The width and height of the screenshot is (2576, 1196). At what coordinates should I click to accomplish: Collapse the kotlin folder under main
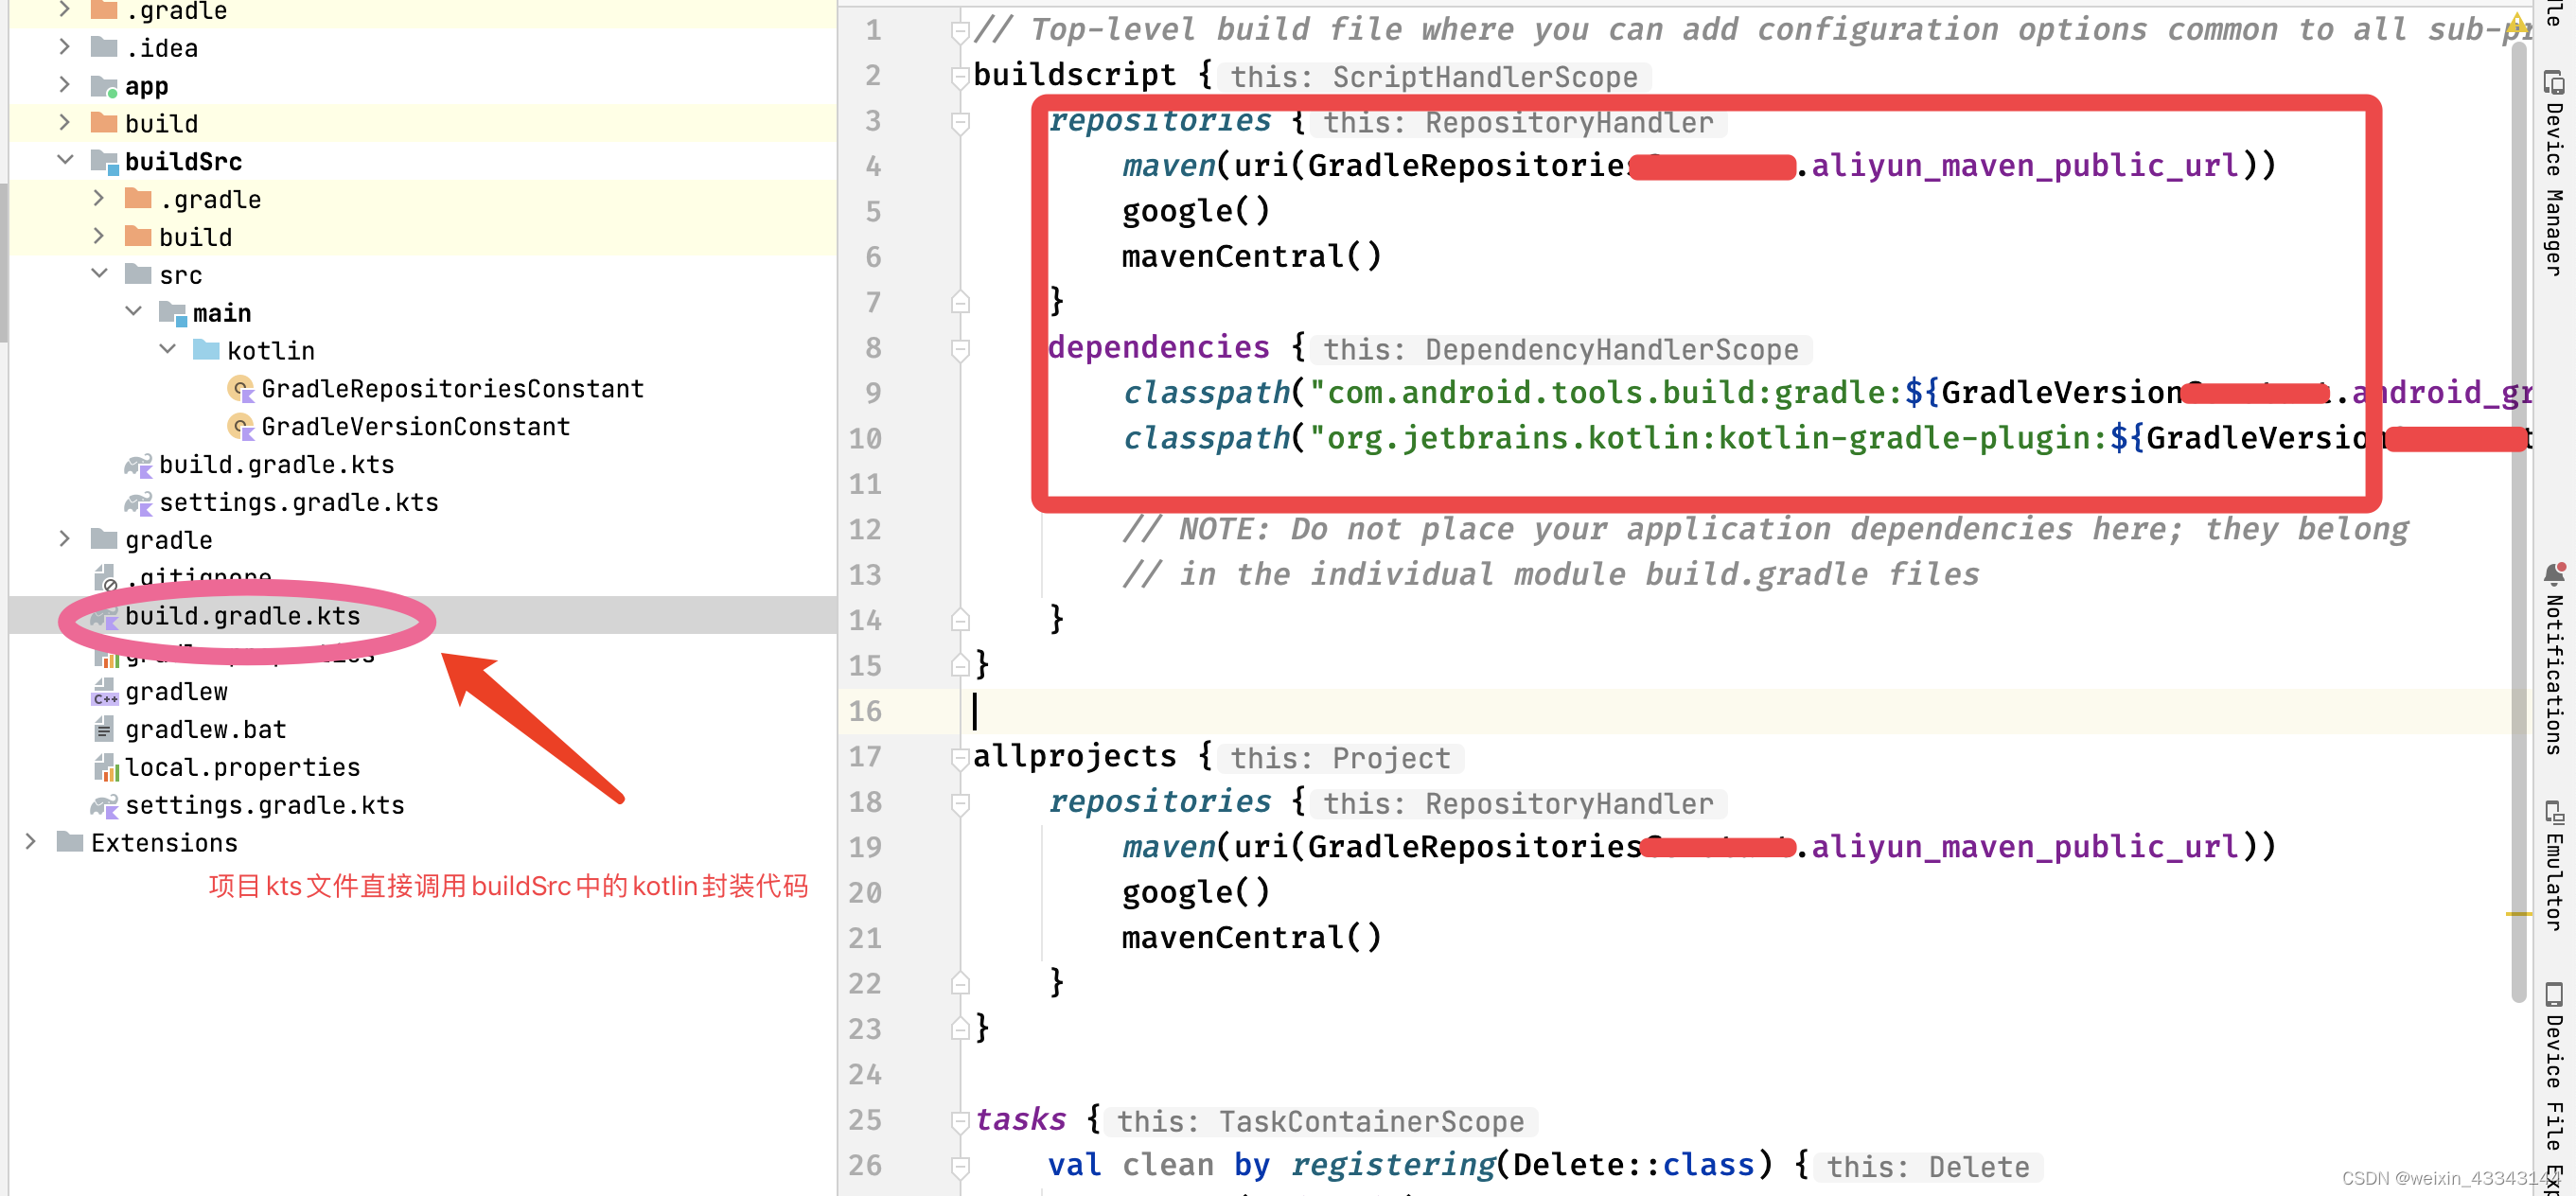coord(169,349)
